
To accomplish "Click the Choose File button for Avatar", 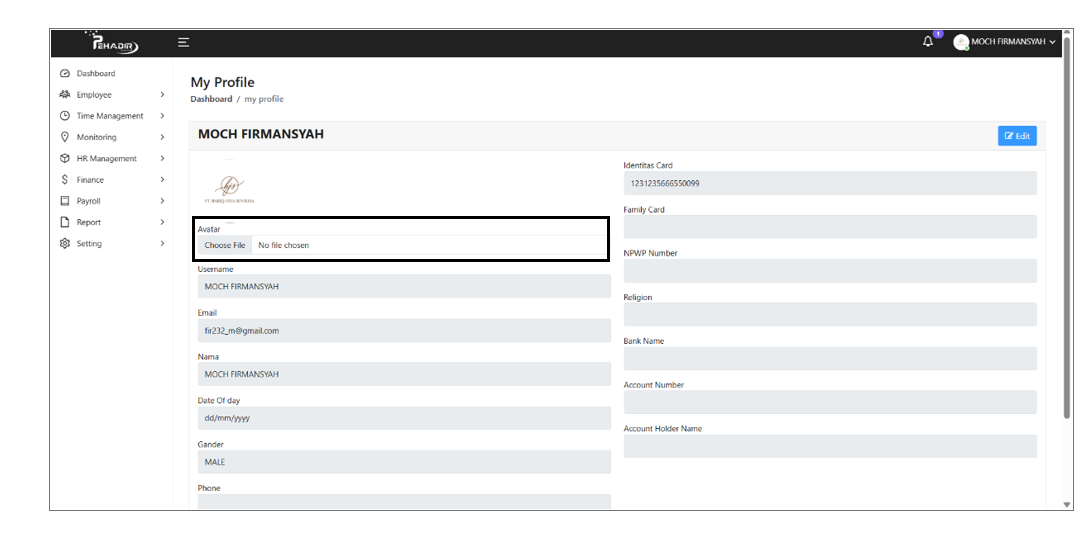I will coord(225,245).
